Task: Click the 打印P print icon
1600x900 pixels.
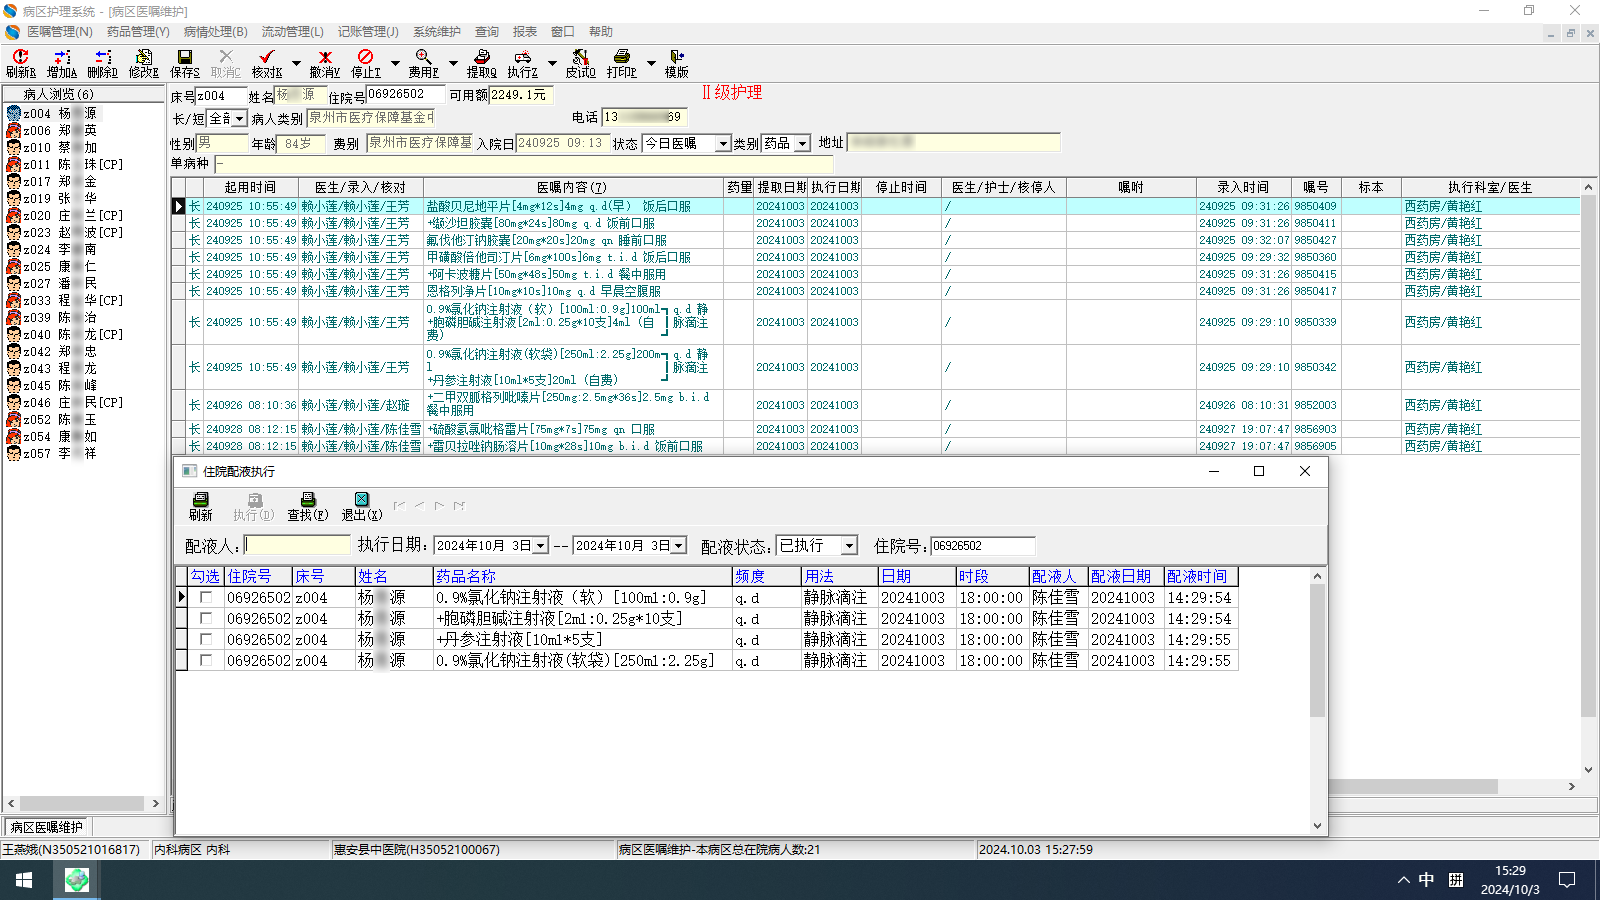Action: tap(621, 63)
